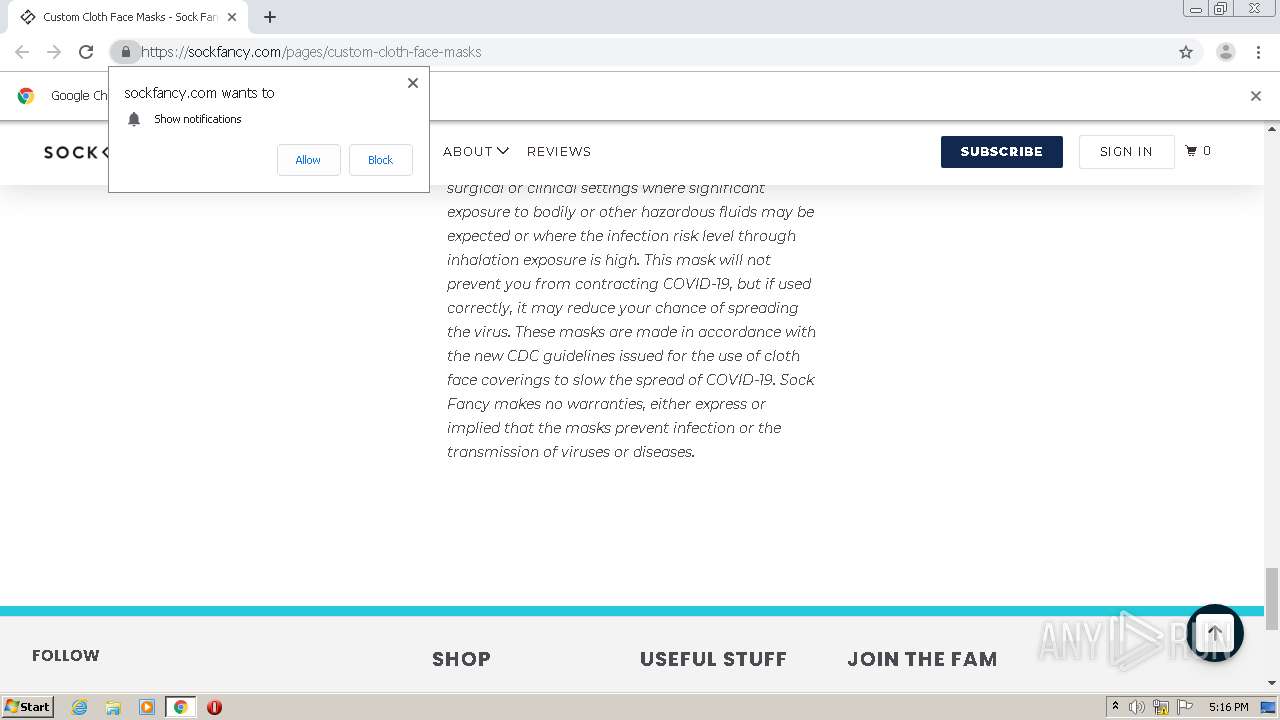Click the browser forward arrow
Image resolution: width=1280 pixels, height=720 pixels.
[54, 52]
